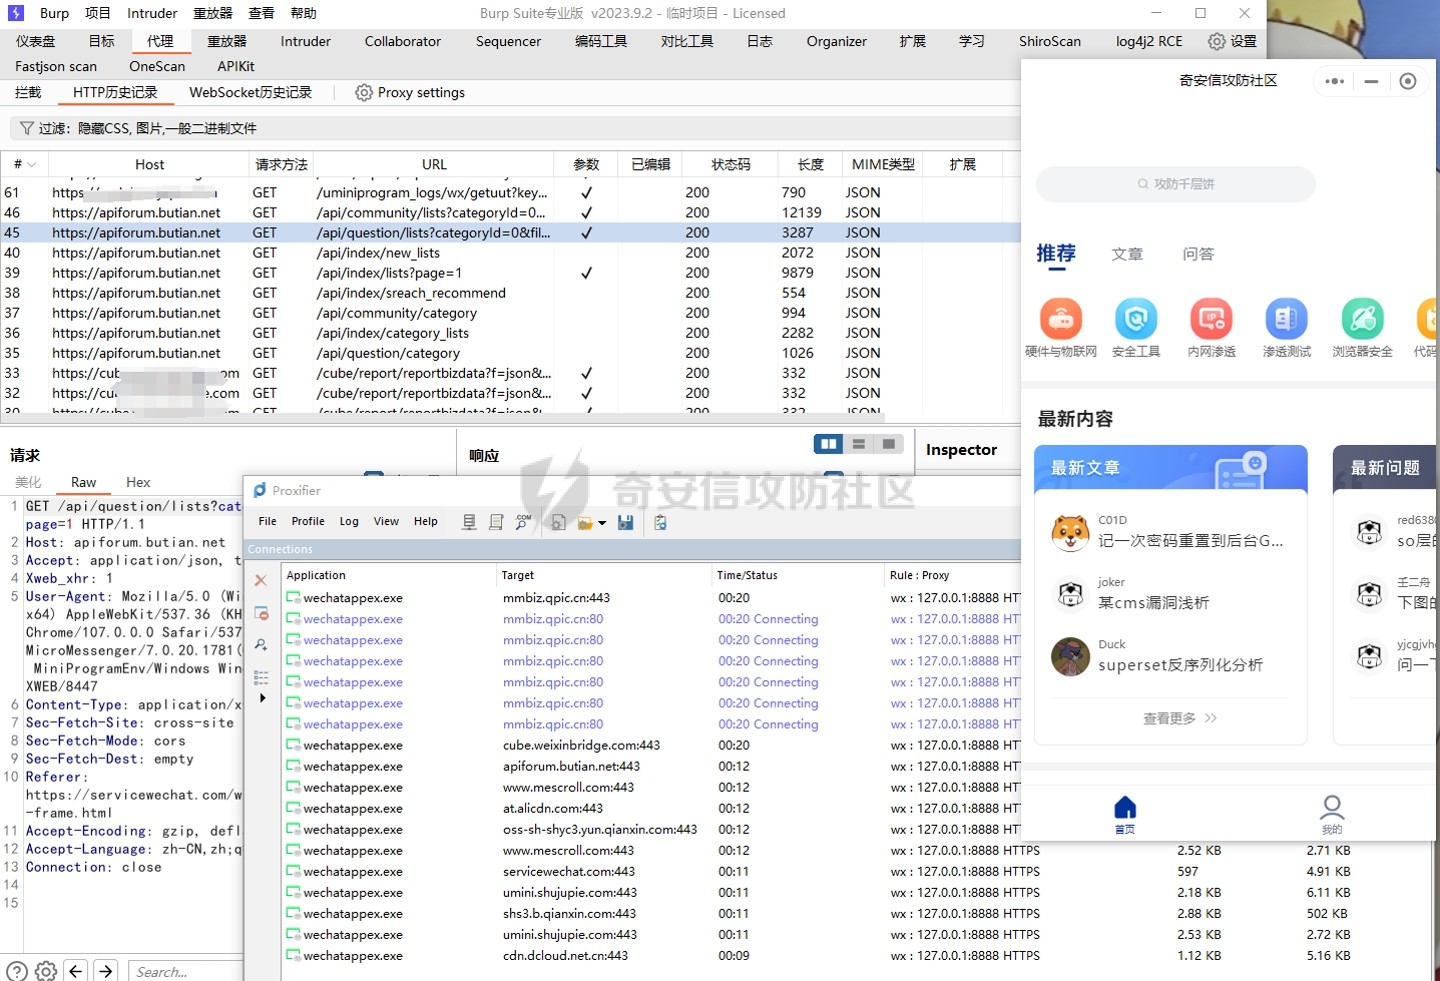
Task: Click the Burp help question-mark icon at bottom
Action: tap(17, 971)
